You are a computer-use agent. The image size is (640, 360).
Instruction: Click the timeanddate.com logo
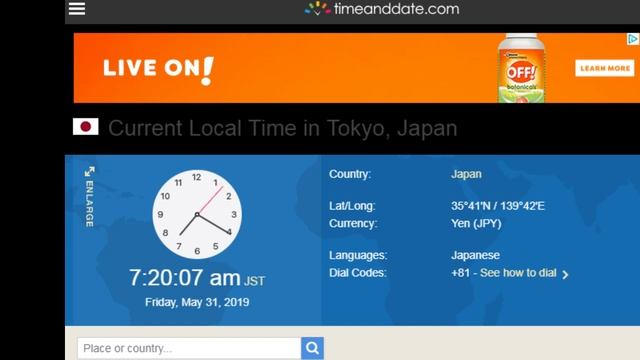(382, 9)
